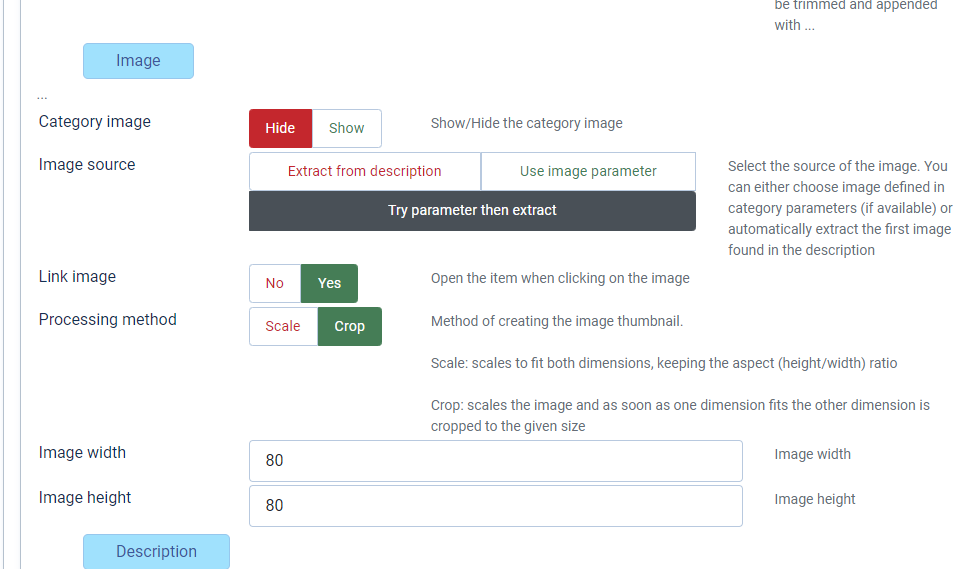Image resolution: width=980 pixels, height=569 pixels.
Task: Set Category image to Hide
Action: pyautogui.click(x=280, y=128)
